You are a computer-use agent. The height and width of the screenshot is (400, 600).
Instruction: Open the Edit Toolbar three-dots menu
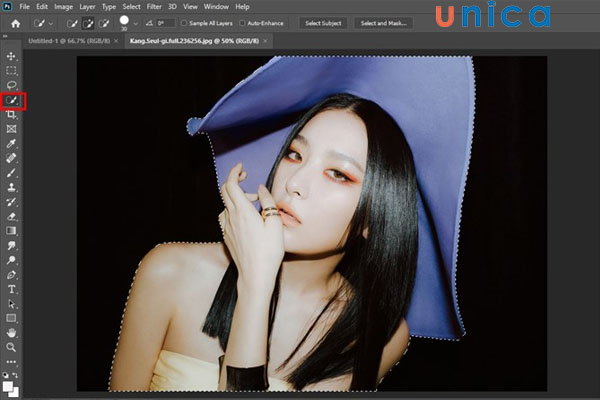click(11, 362)
